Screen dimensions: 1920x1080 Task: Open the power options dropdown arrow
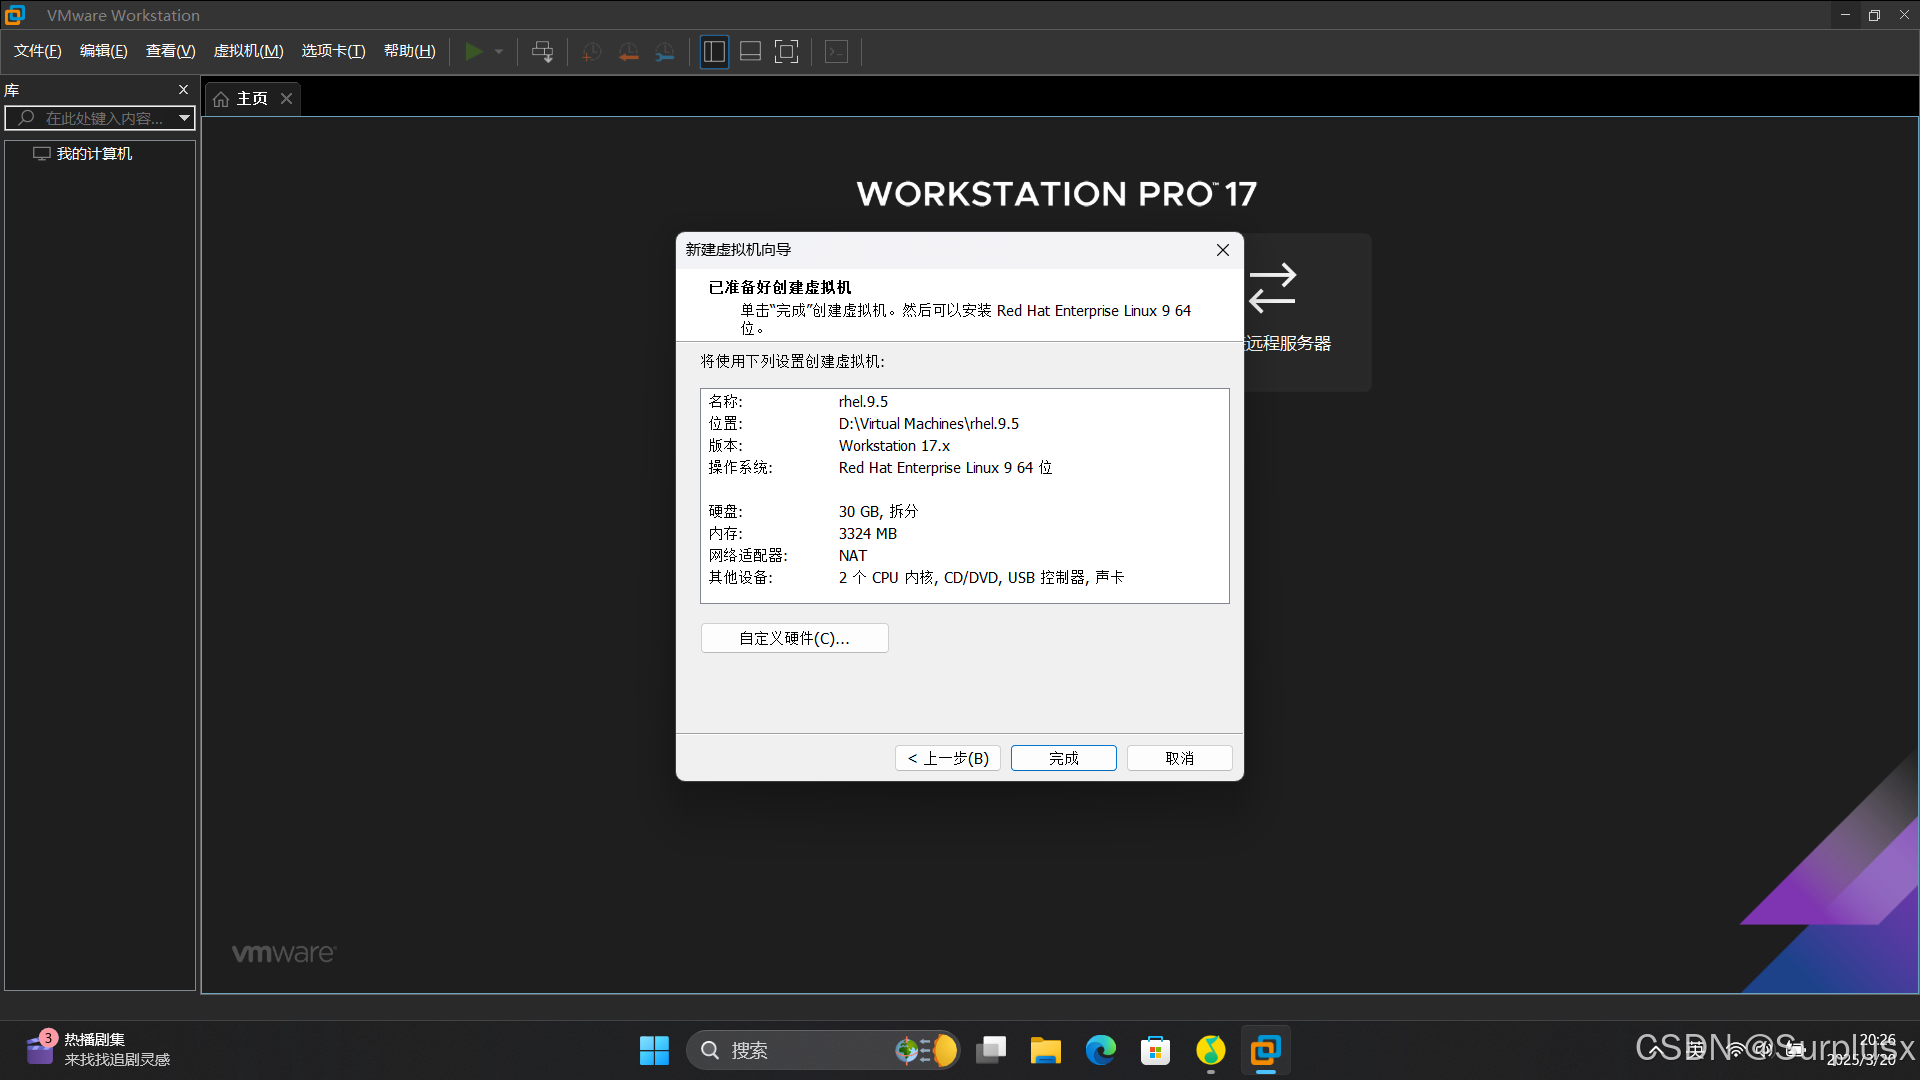[x=499, y=51]
